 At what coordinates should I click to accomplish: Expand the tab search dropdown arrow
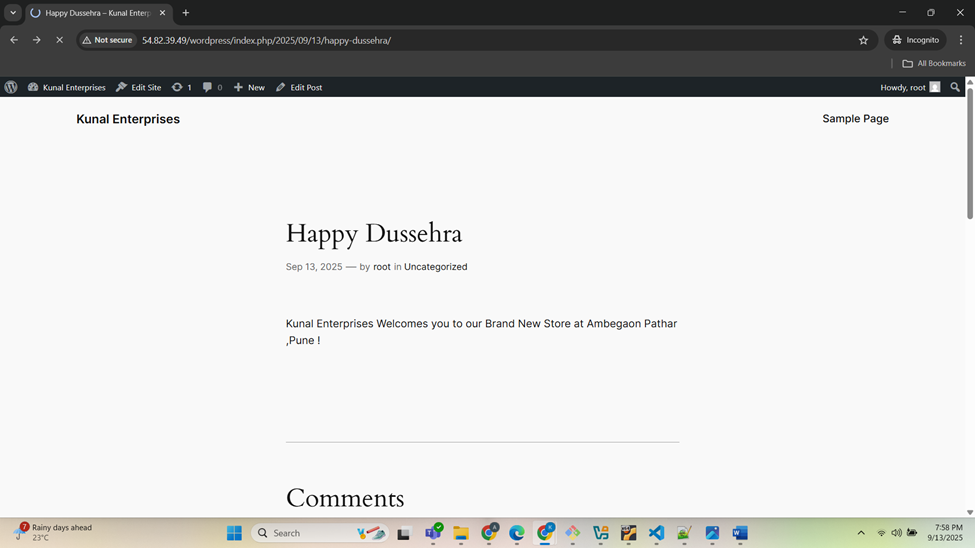pos(13,13)
